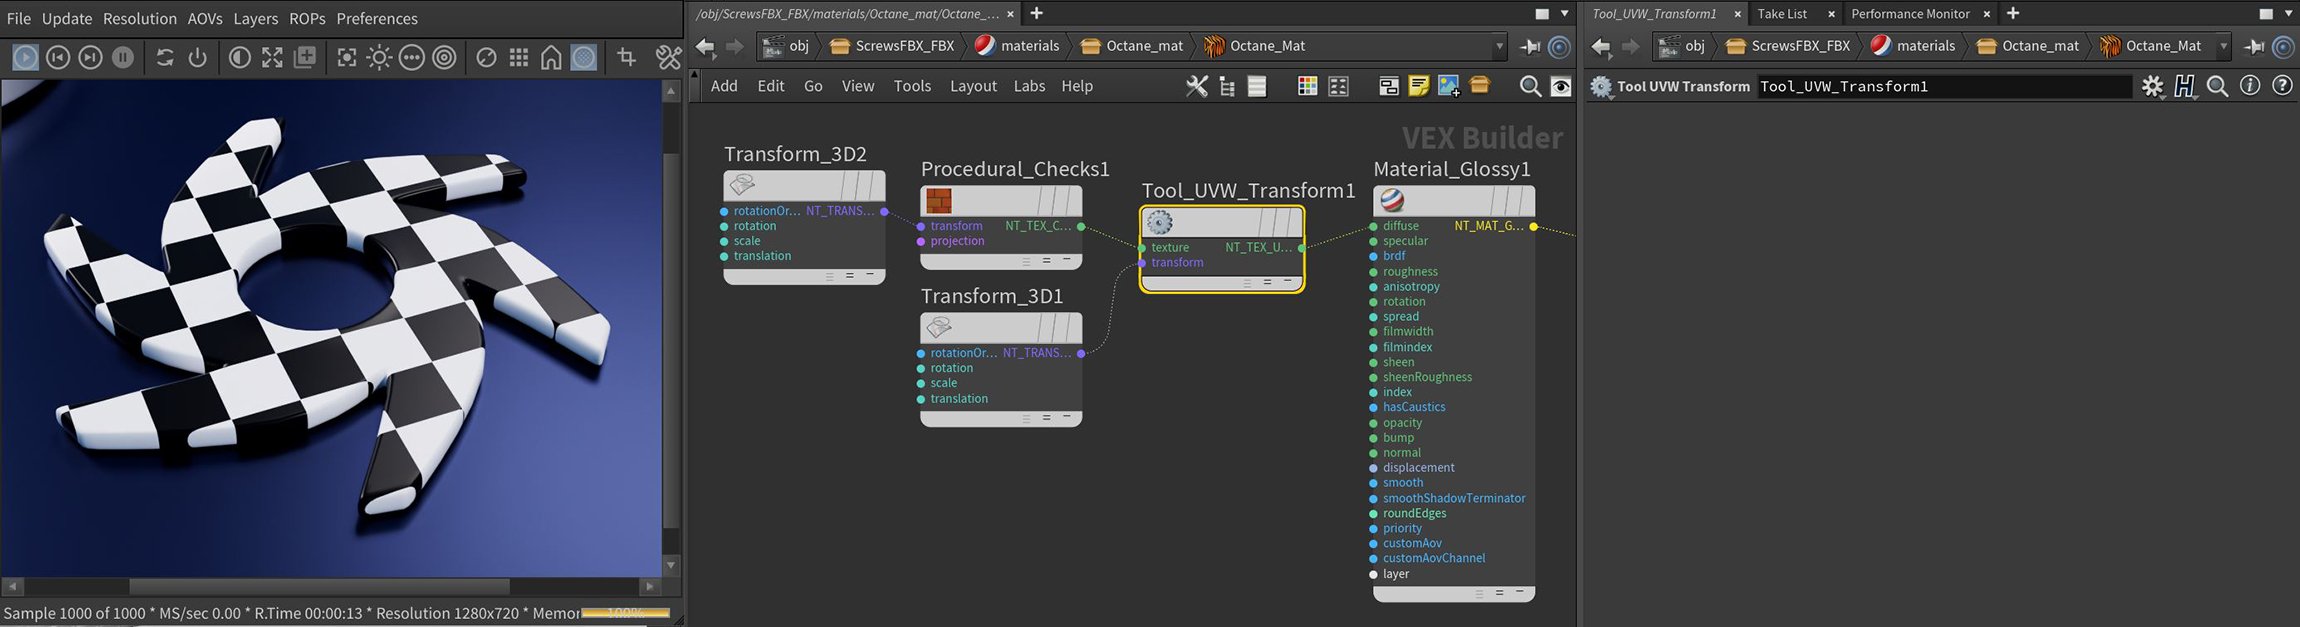Click the sun lighting icon in the render toolbar
2300x627 pixels.
(379, 58)
